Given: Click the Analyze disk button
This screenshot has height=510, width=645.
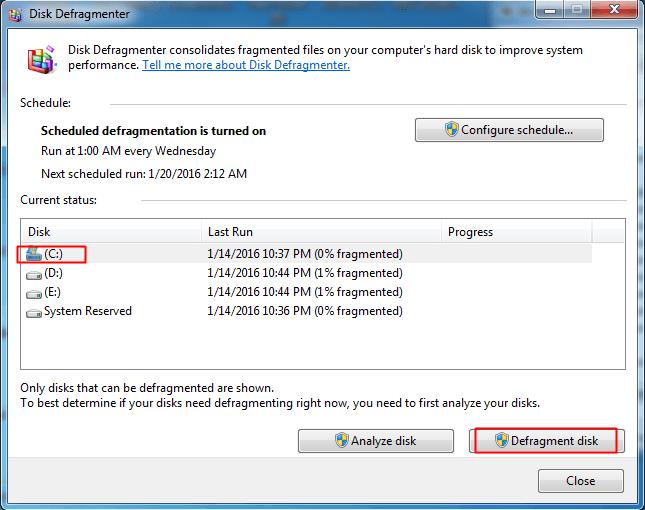Looking at the screenshot, I should (376, 441).
